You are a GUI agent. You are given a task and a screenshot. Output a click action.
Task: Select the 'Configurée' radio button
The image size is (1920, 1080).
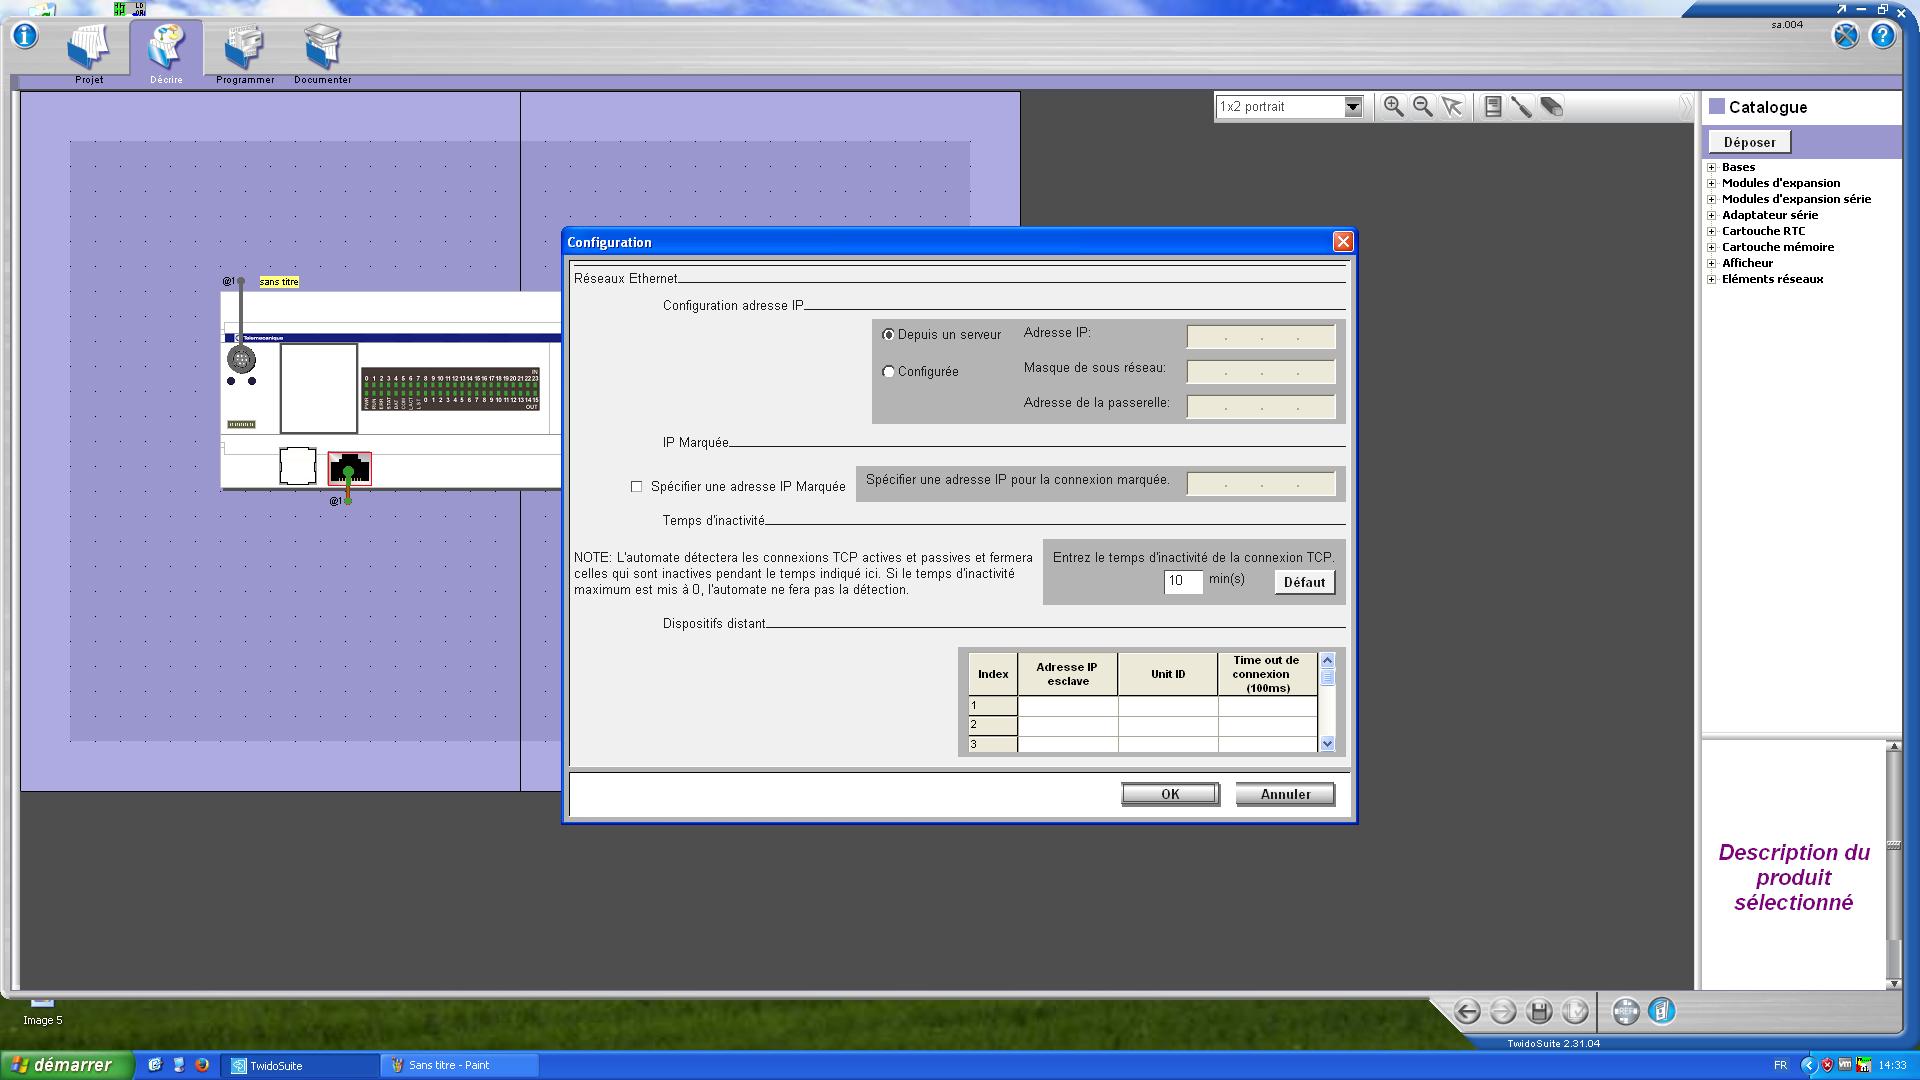(x=888, y=372)
